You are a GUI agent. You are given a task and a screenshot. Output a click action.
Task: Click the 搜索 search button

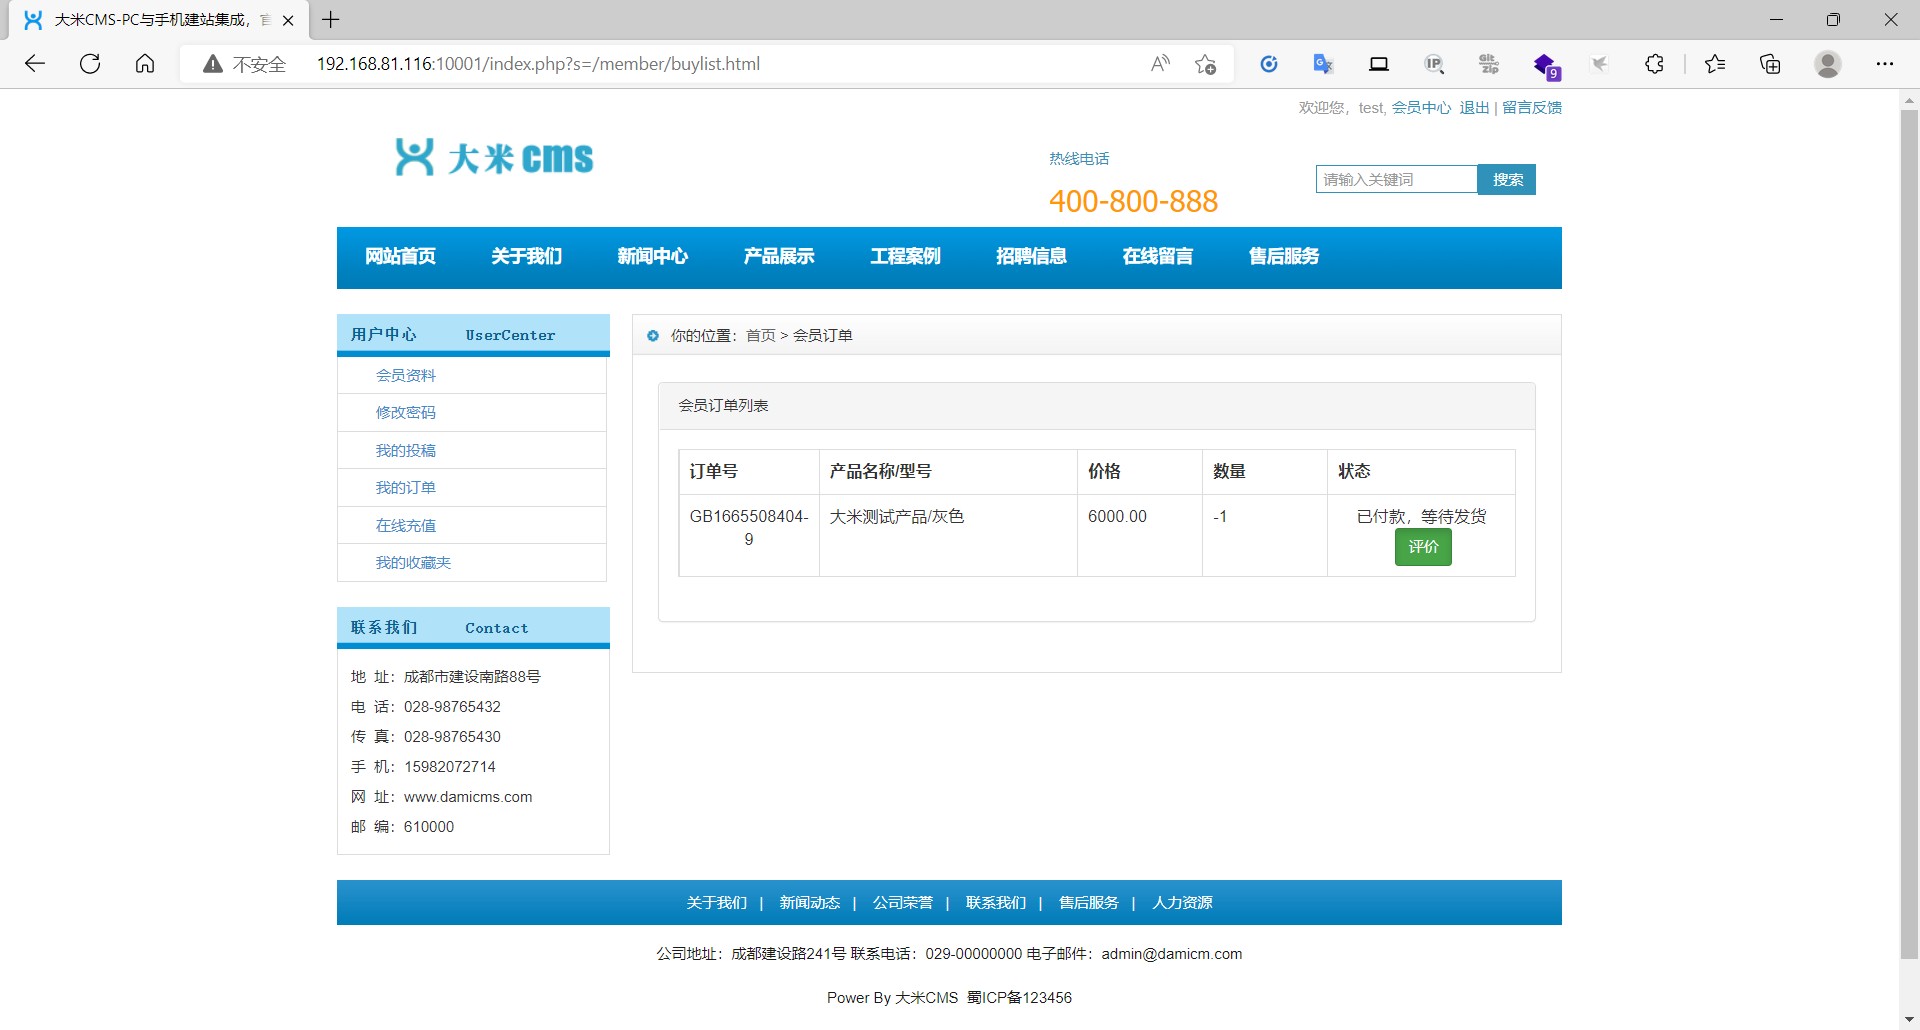click(x=1507, y=180)
